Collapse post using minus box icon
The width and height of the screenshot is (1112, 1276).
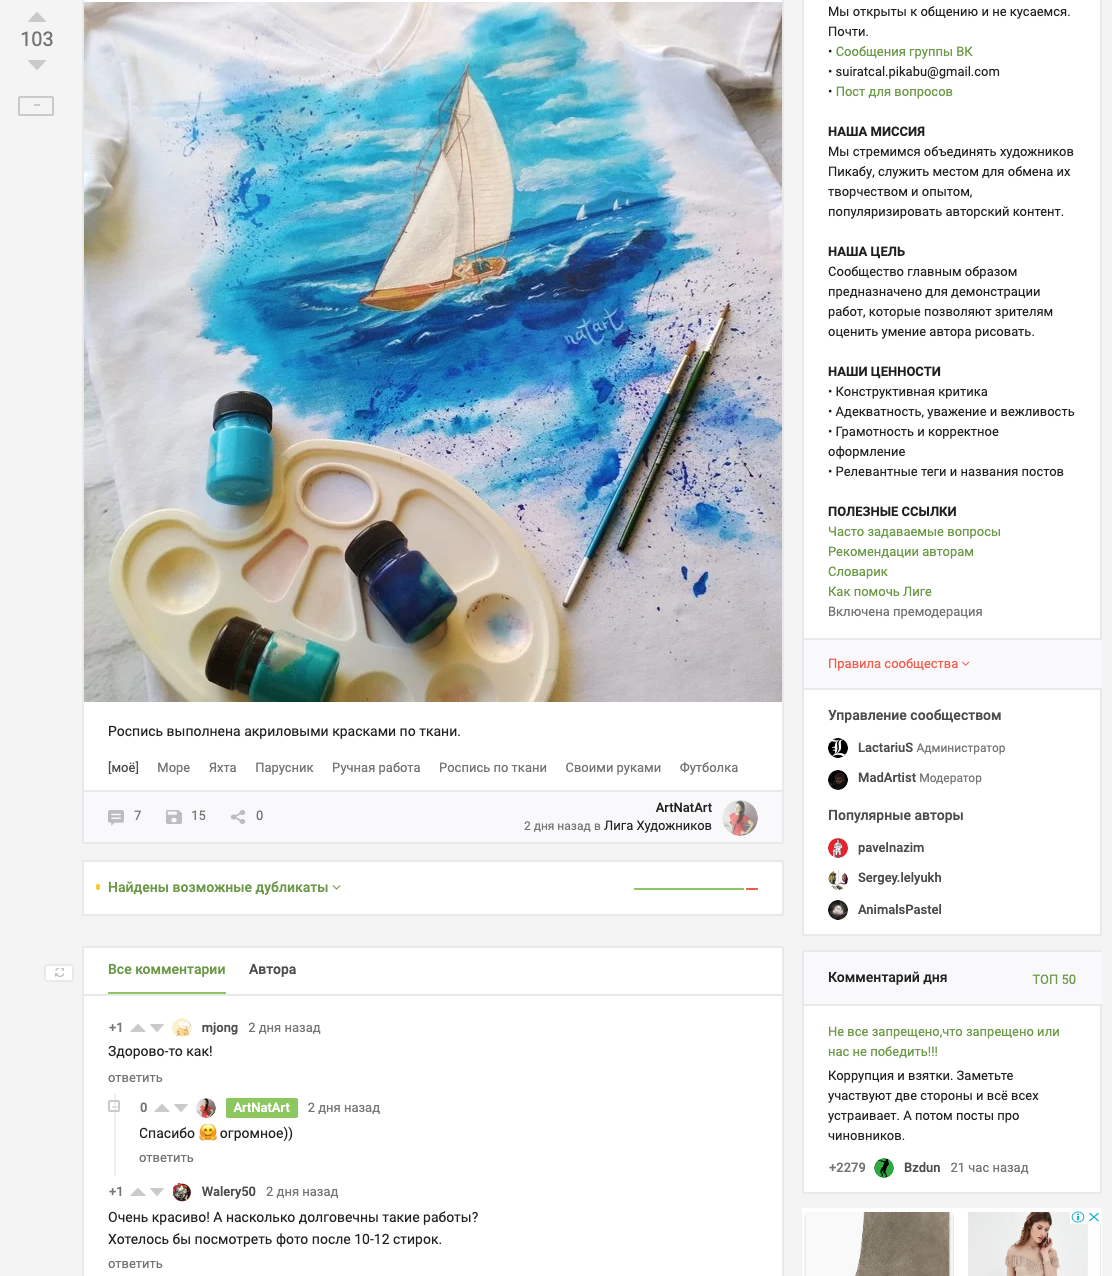coord(36,105)
